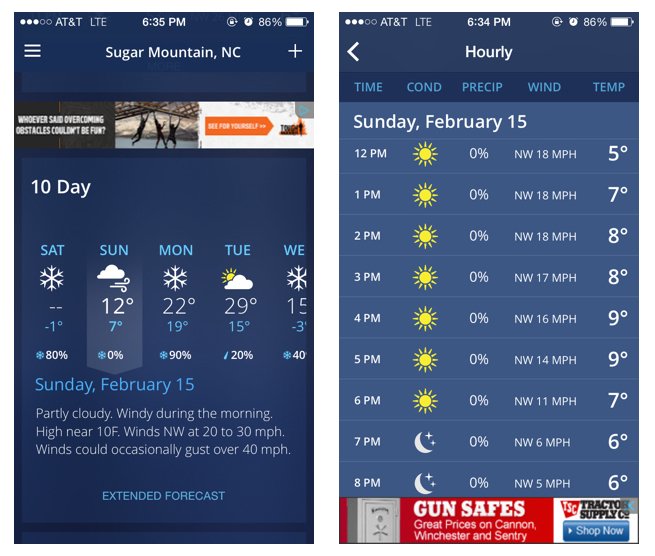Click the Shop Now ad button
Viewport: 655px width, 556px height.
point(600,530)
